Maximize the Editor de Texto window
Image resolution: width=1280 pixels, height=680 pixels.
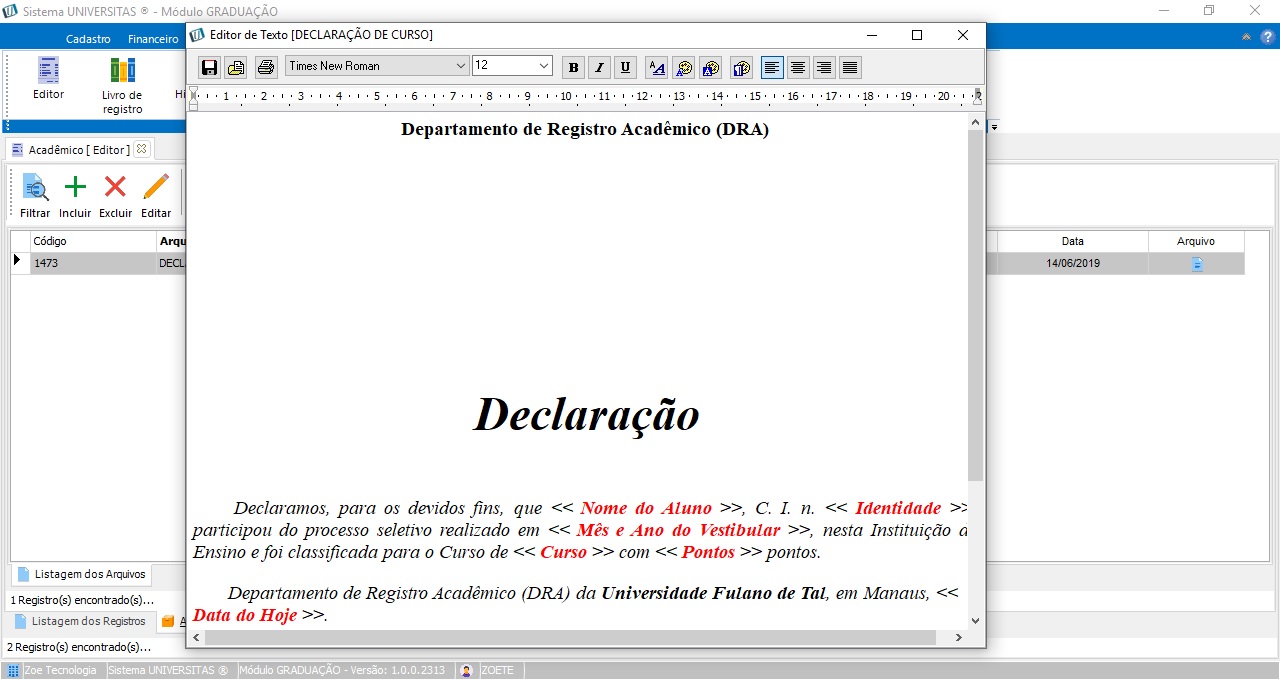(x=916, y=35)
